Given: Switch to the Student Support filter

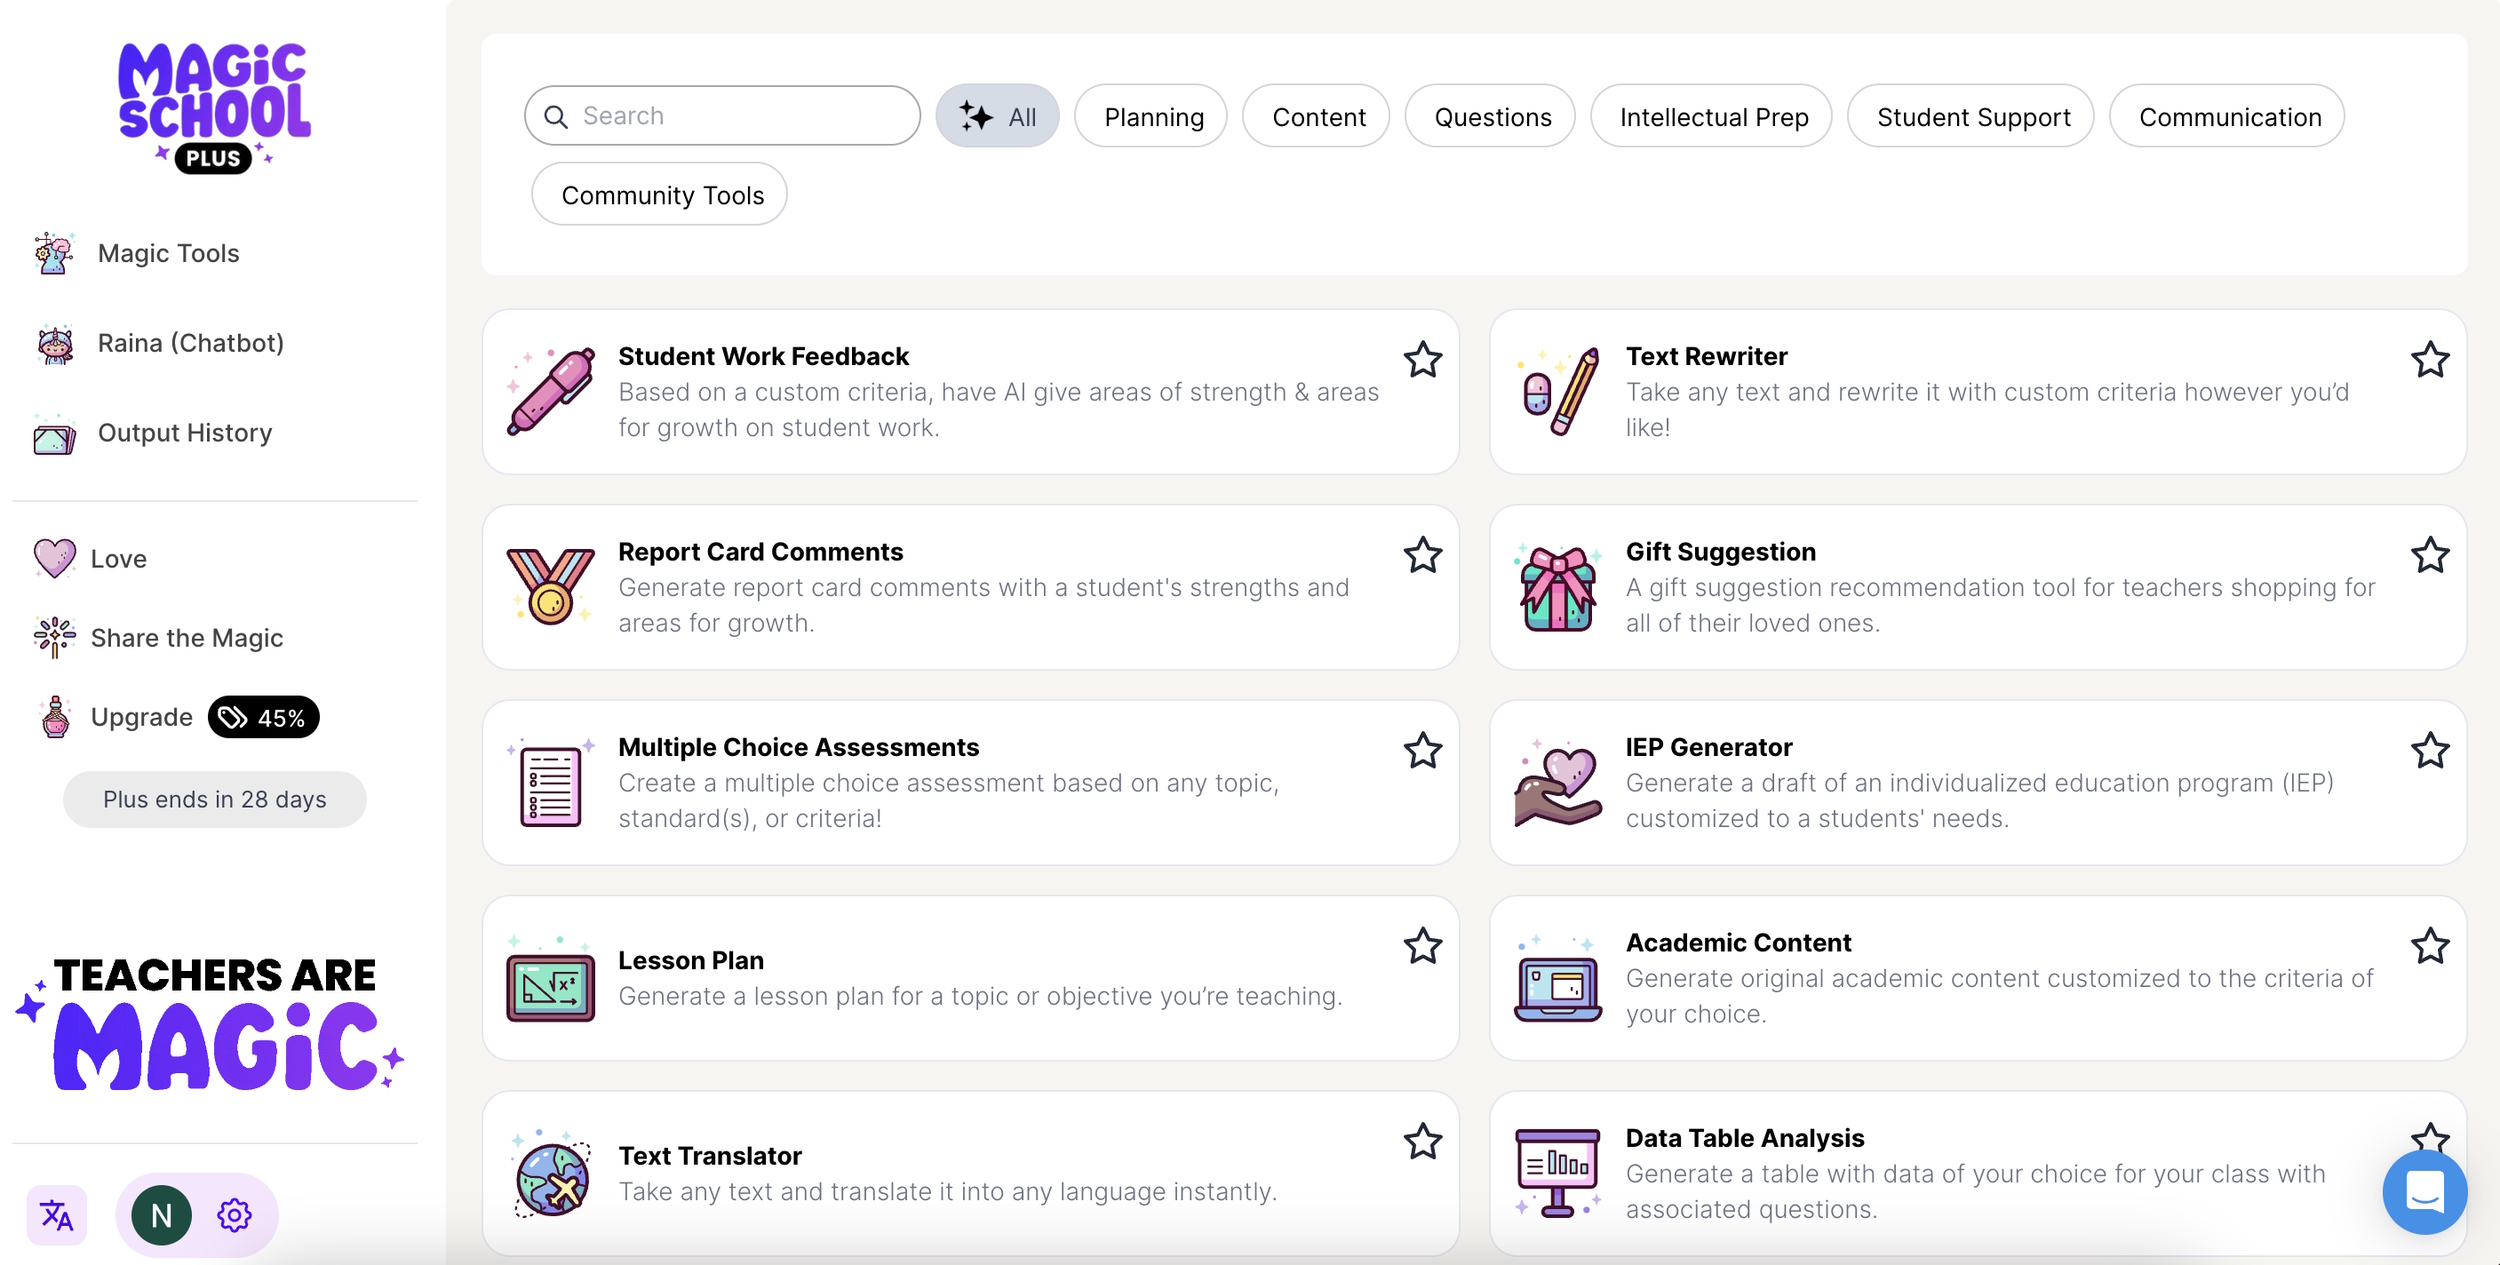Looking at the screenshot, I should [x=1972, y=117].
